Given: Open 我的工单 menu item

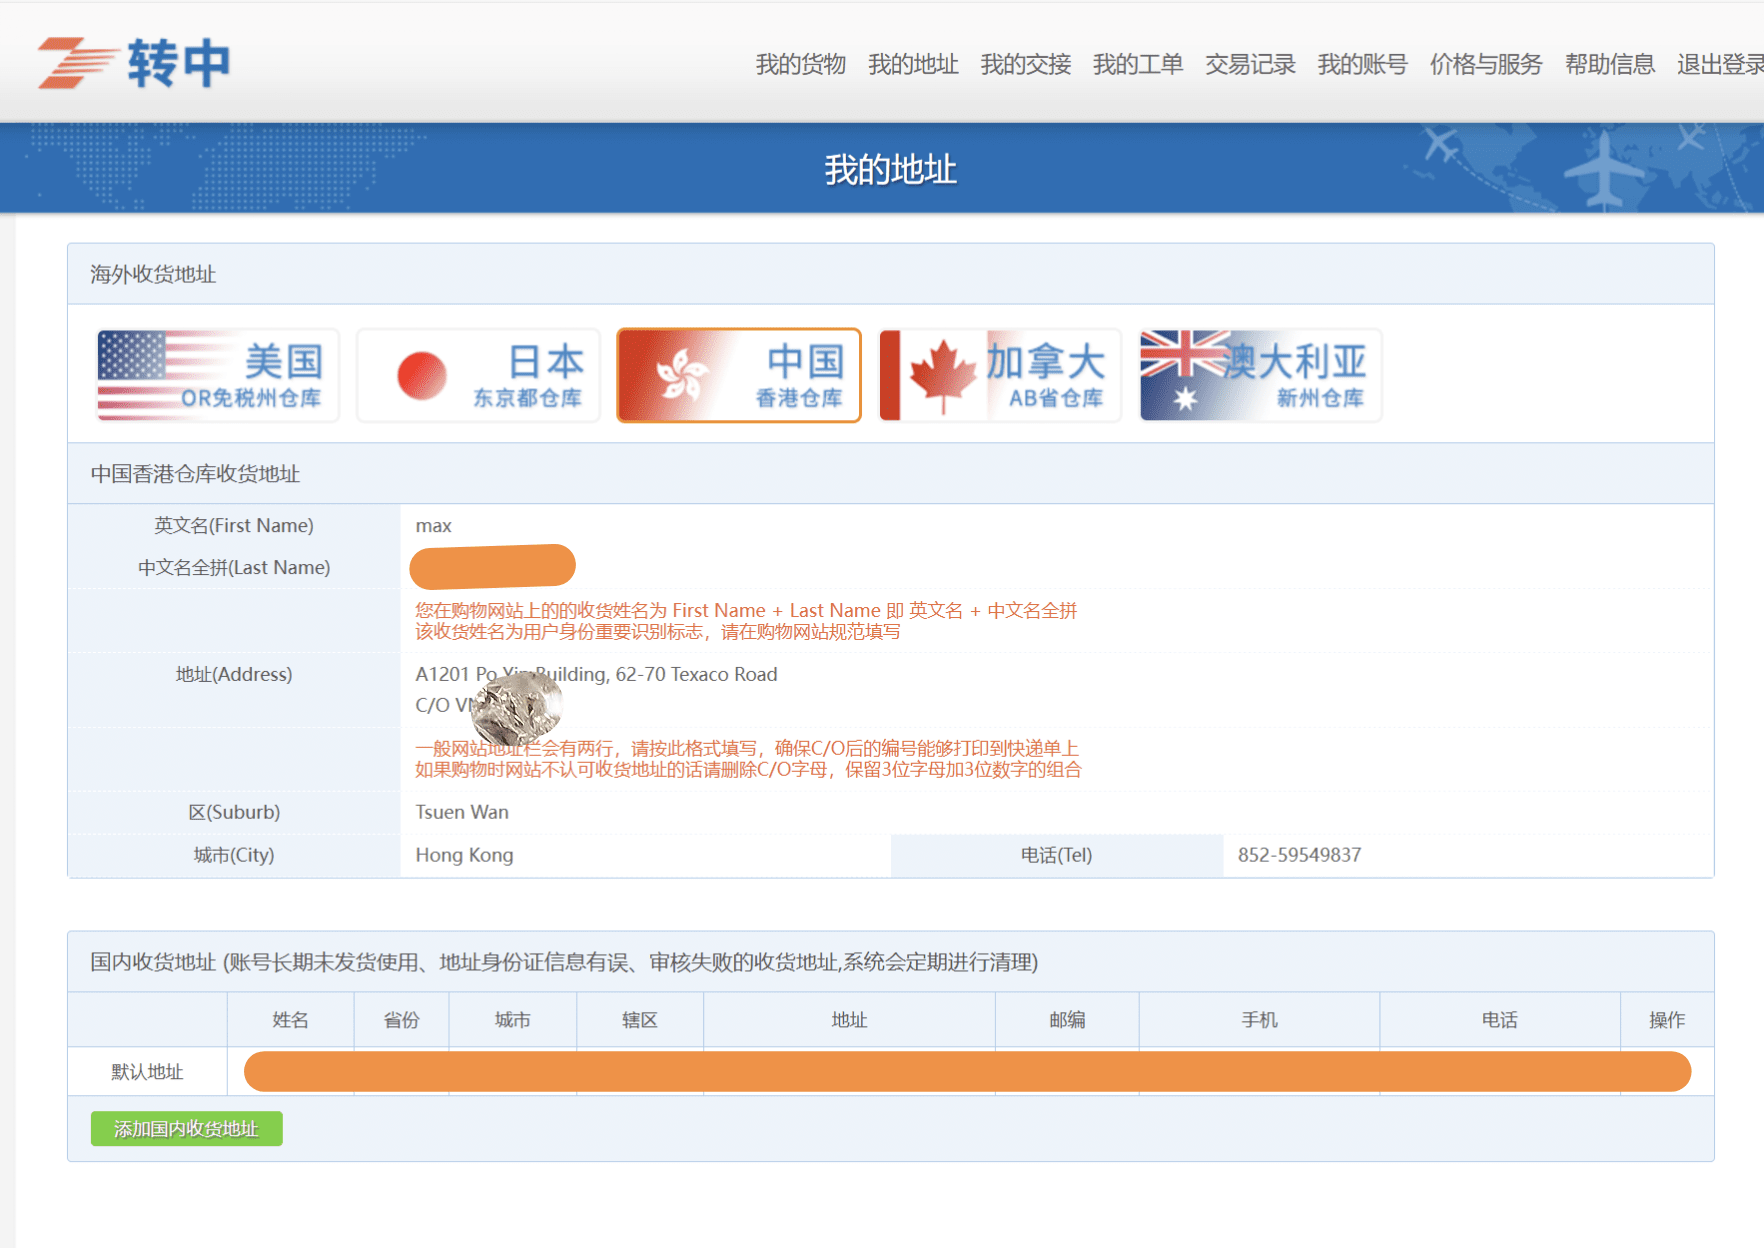Looking at the screenshot, I should [x=1137, y=64].
